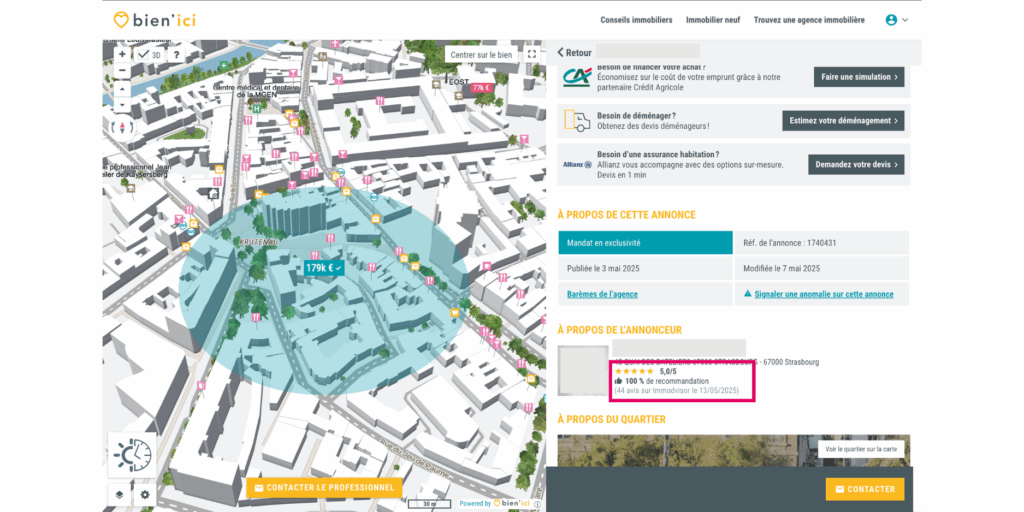This screenshot has height=512, width=1024.
Task: Open the map settings gear
Action: pyautogui.click(x=145, y=494)
